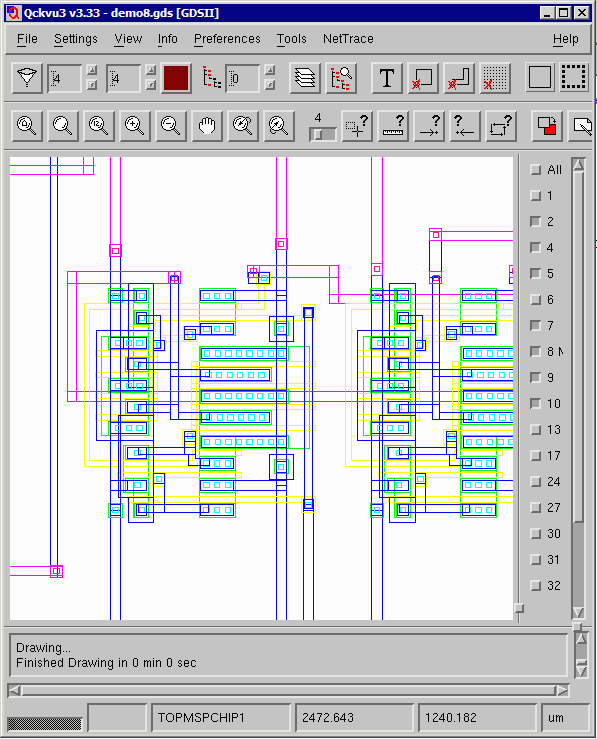Toggle layer 31 checkbox
597x739 pixels.
[x=536, y=559]
